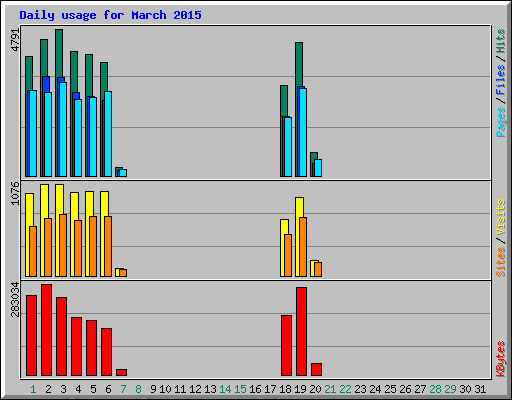
Task: Select green day label '7' on the x-axis
Action: [x=123, y=389]
